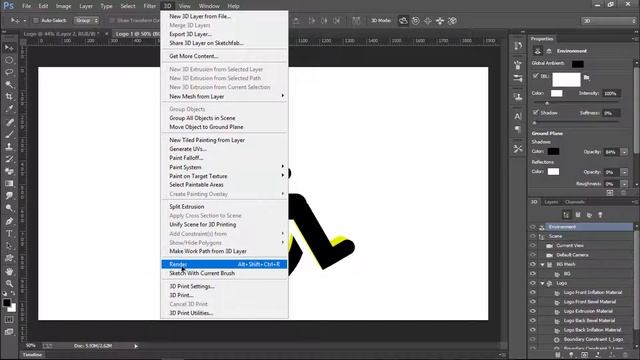Select the Eraser tool
Image resolution: width=640 pixels, height=360 pixels.
coord(9,171)
